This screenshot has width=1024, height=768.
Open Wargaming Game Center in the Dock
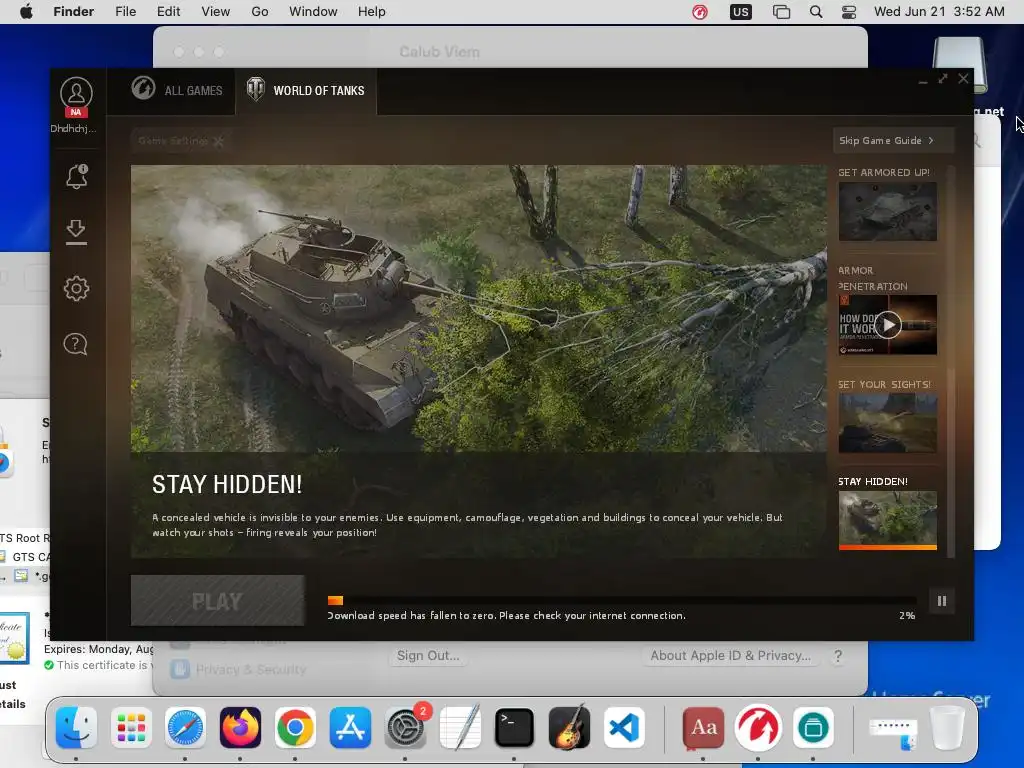[x=758, y=727]
